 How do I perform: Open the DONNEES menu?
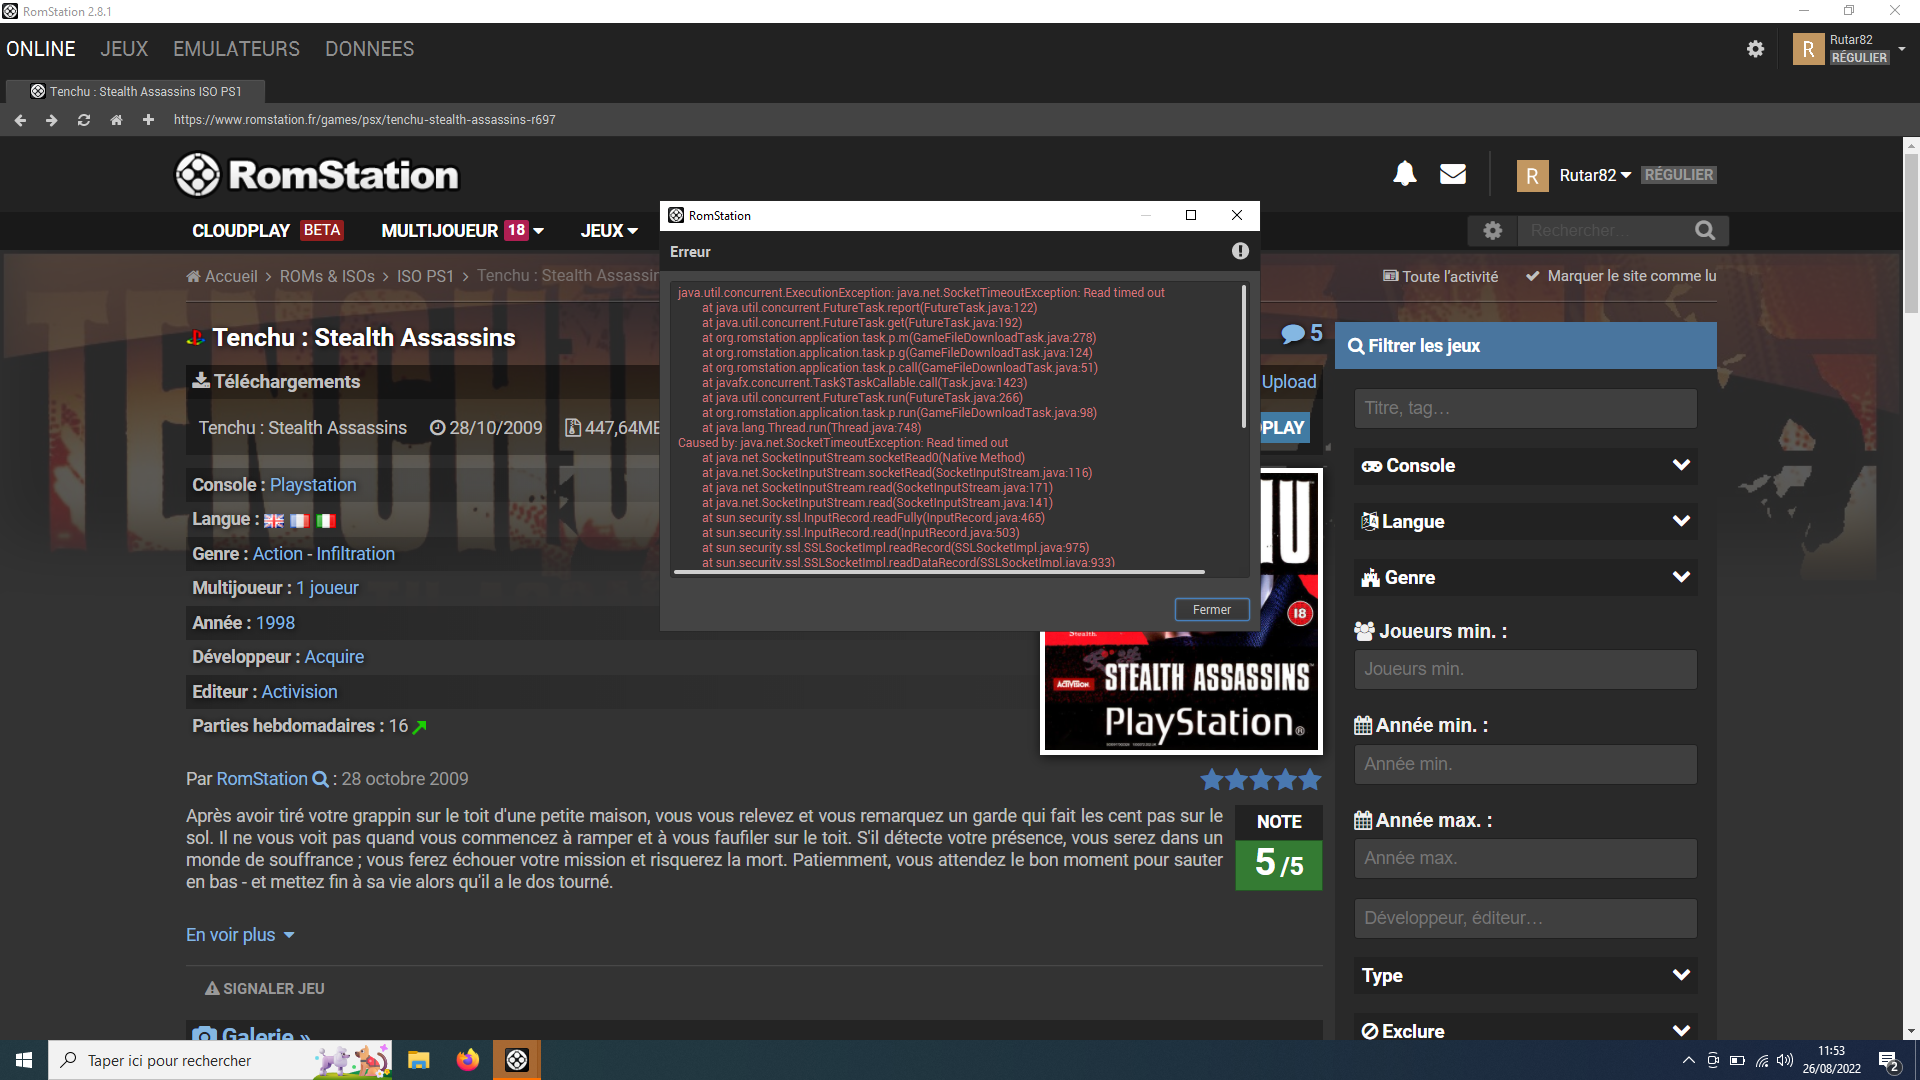tap(369, 49)
